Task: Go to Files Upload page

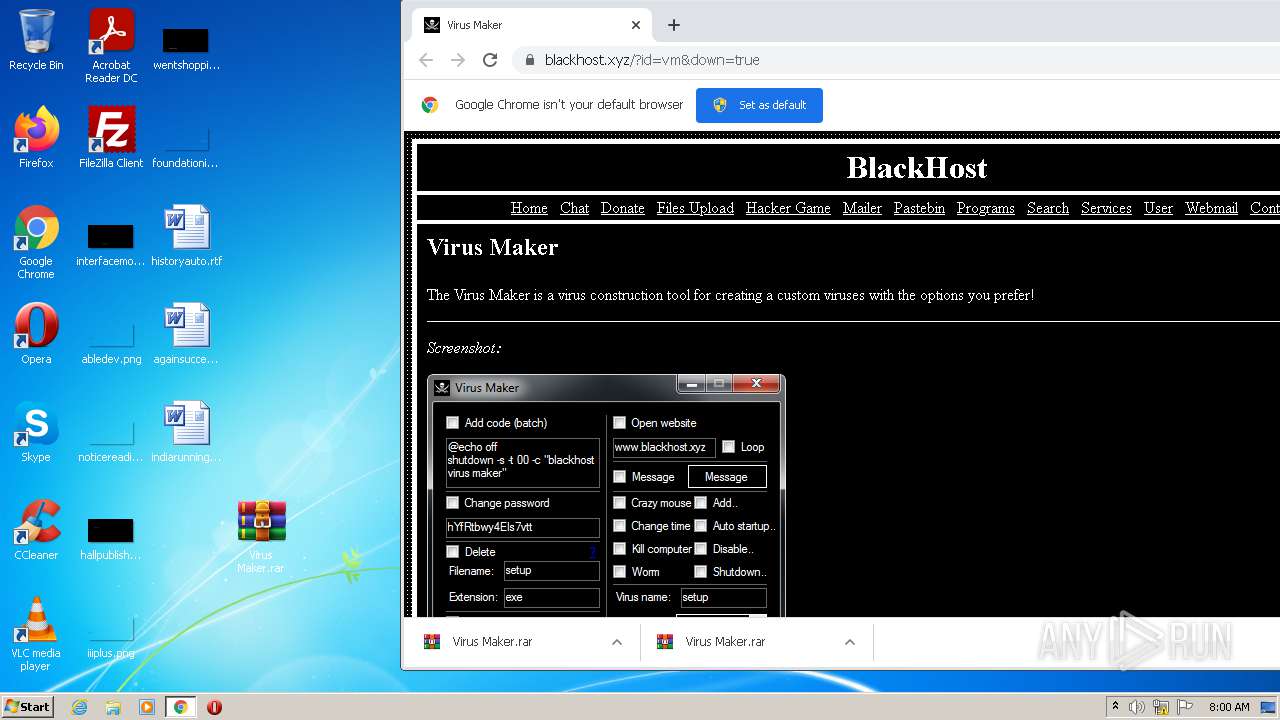Action: (695, 208)
